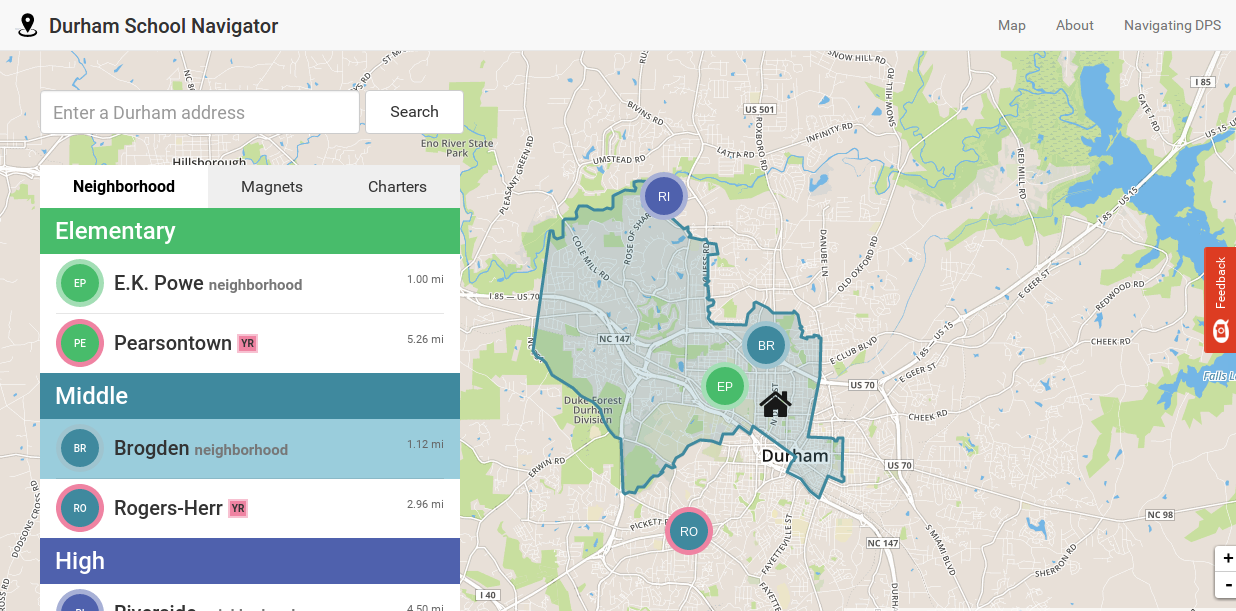Open the Map page from the navbar
This screenshot has height=611, width=1236.
[x=1012, y=25]
